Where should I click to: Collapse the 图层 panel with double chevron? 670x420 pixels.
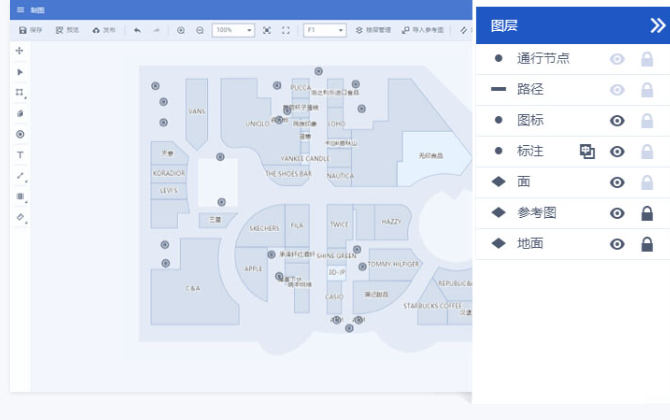(657, 26)
